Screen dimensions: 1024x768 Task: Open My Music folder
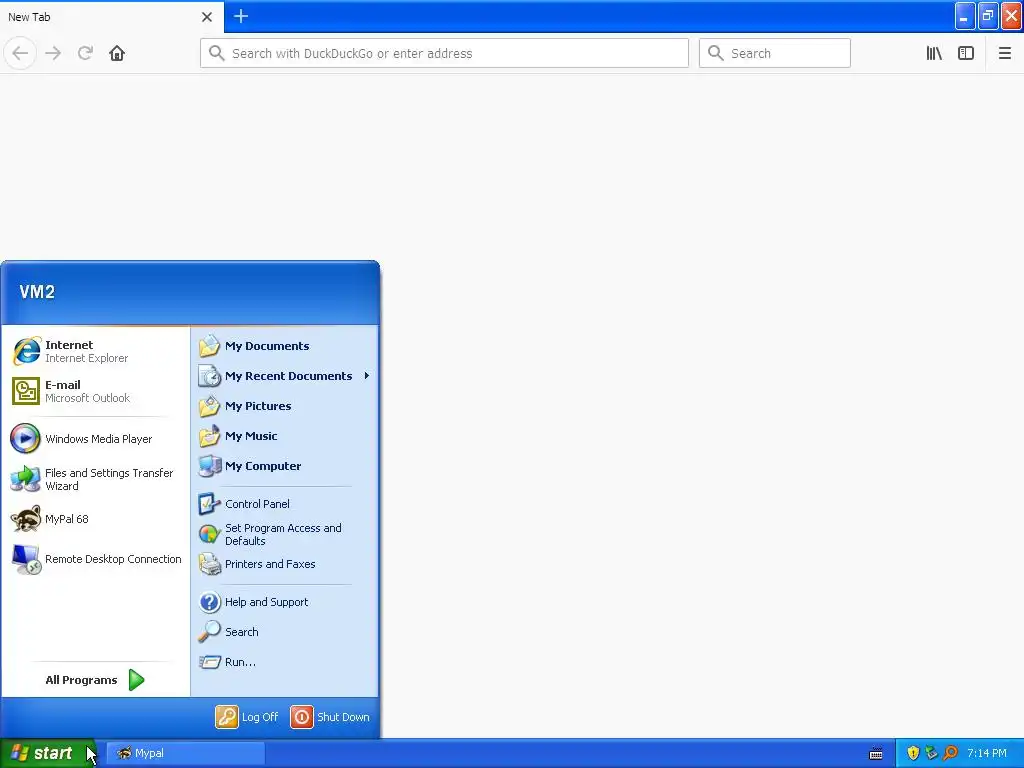285,436
